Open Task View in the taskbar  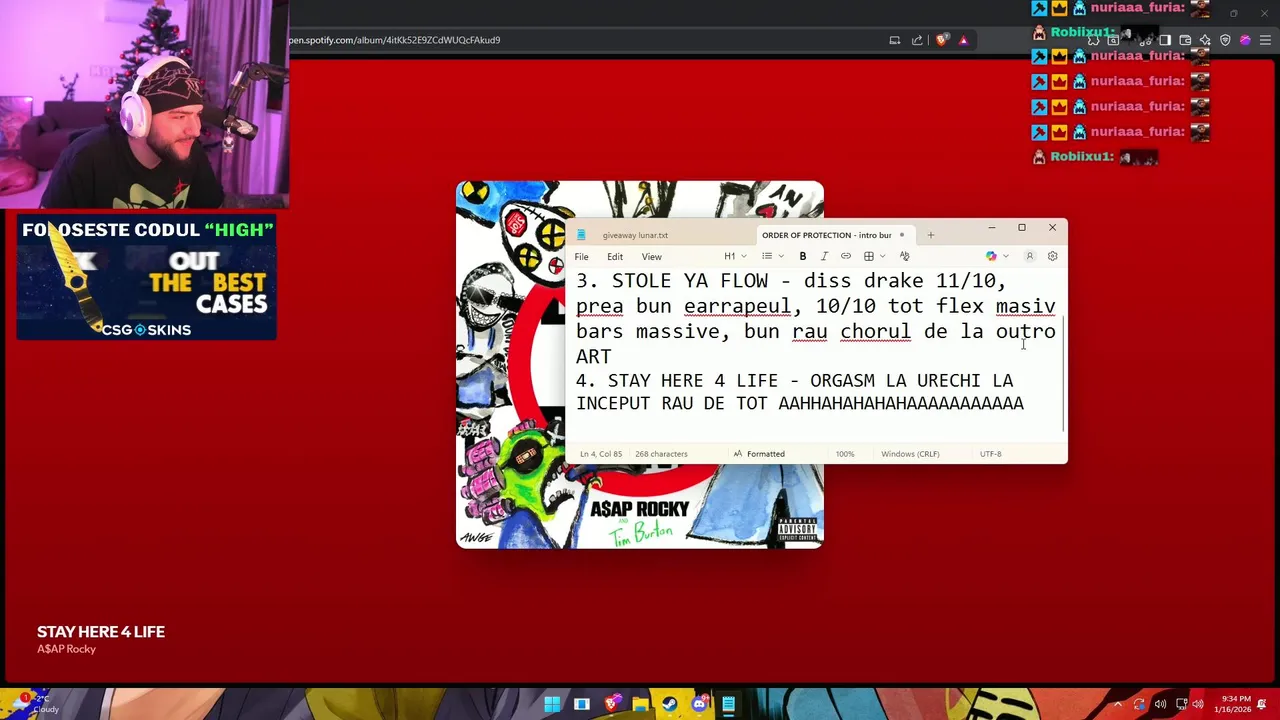pos(581,704)
